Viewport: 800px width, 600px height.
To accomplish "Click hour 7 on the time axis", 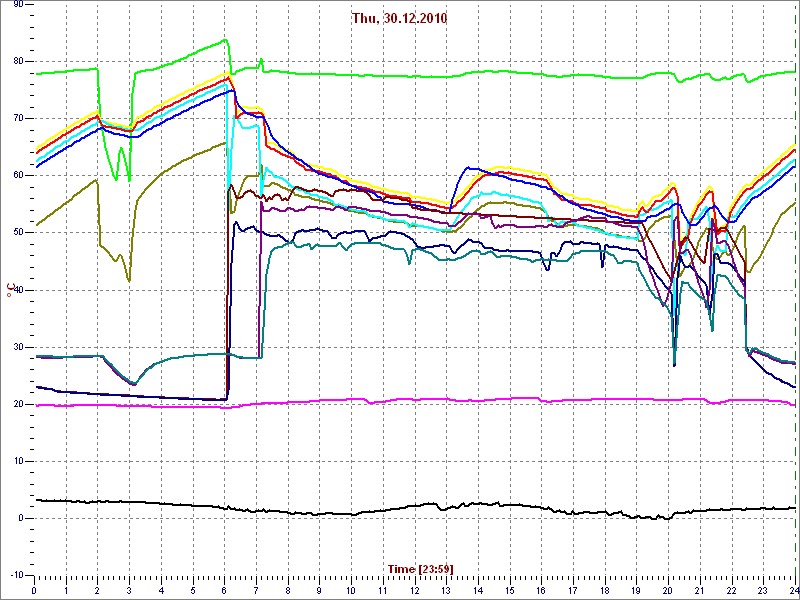I will (x=256, y=591).
